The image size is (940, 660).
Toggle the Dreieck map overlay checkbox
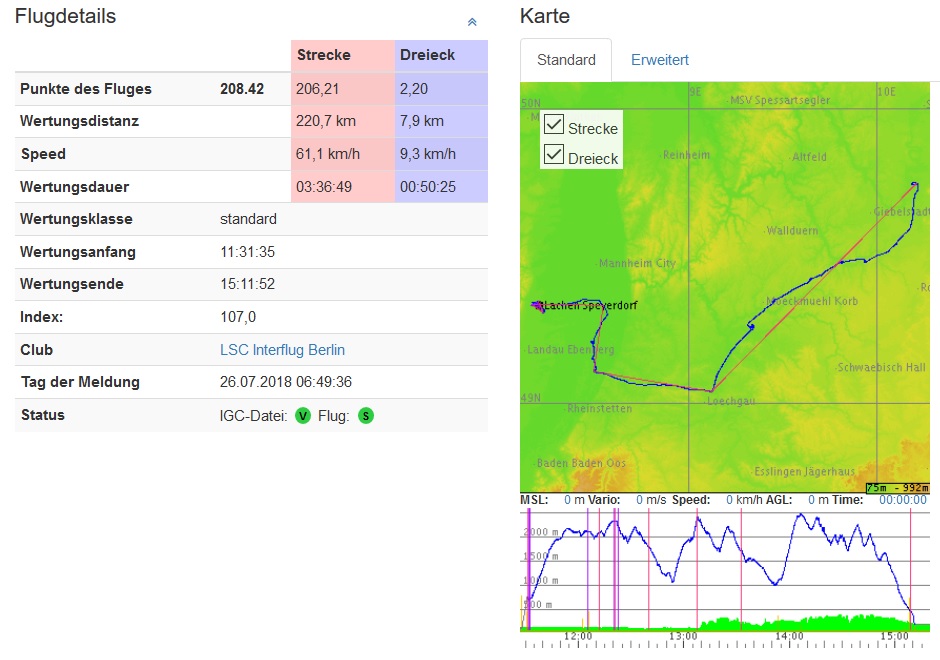tap(554, 156)
